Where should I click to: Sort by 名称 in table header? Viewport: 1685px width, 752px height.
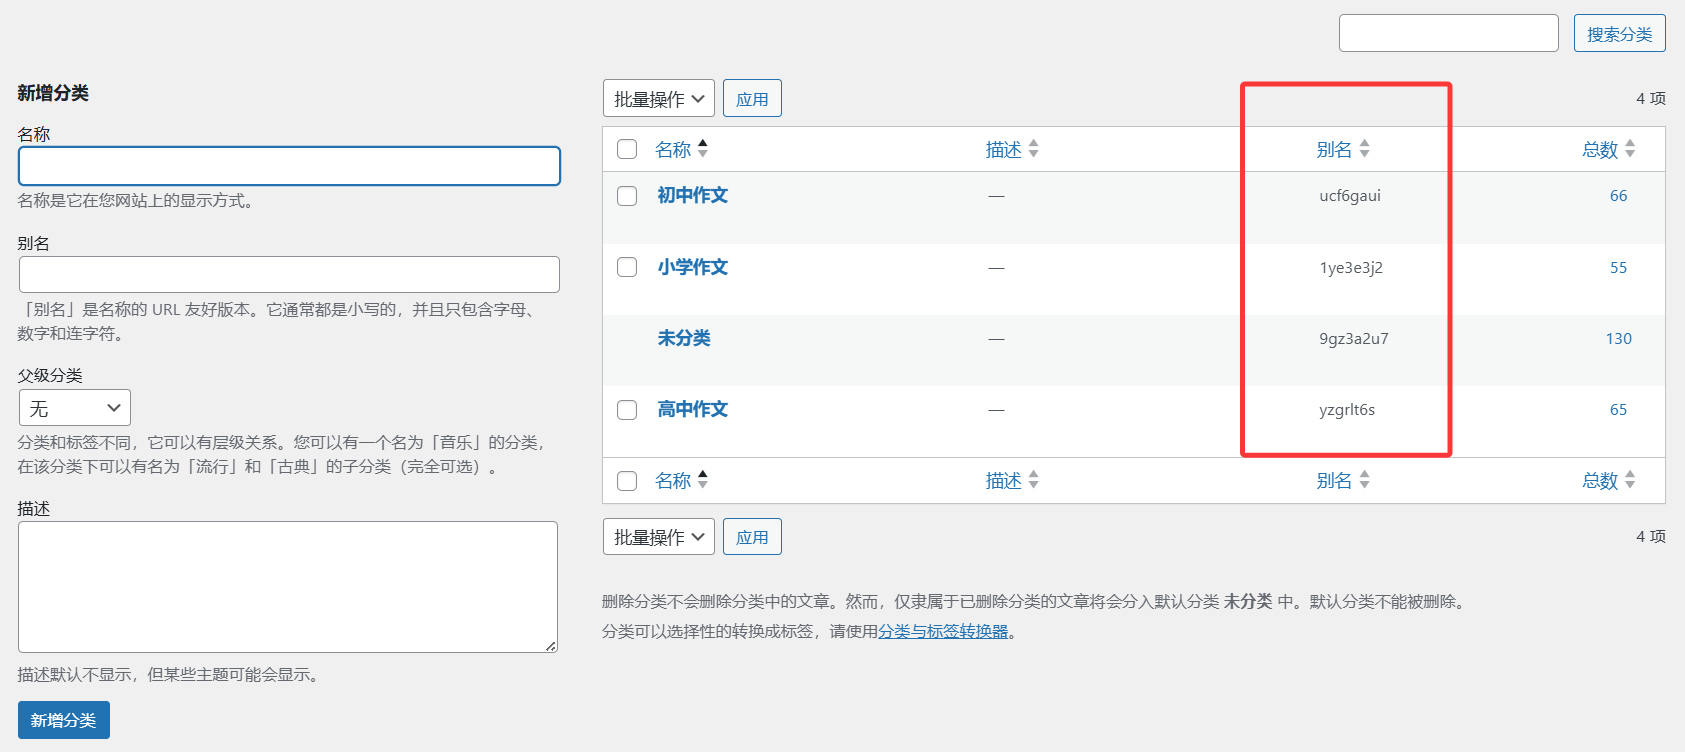[673, 149]
